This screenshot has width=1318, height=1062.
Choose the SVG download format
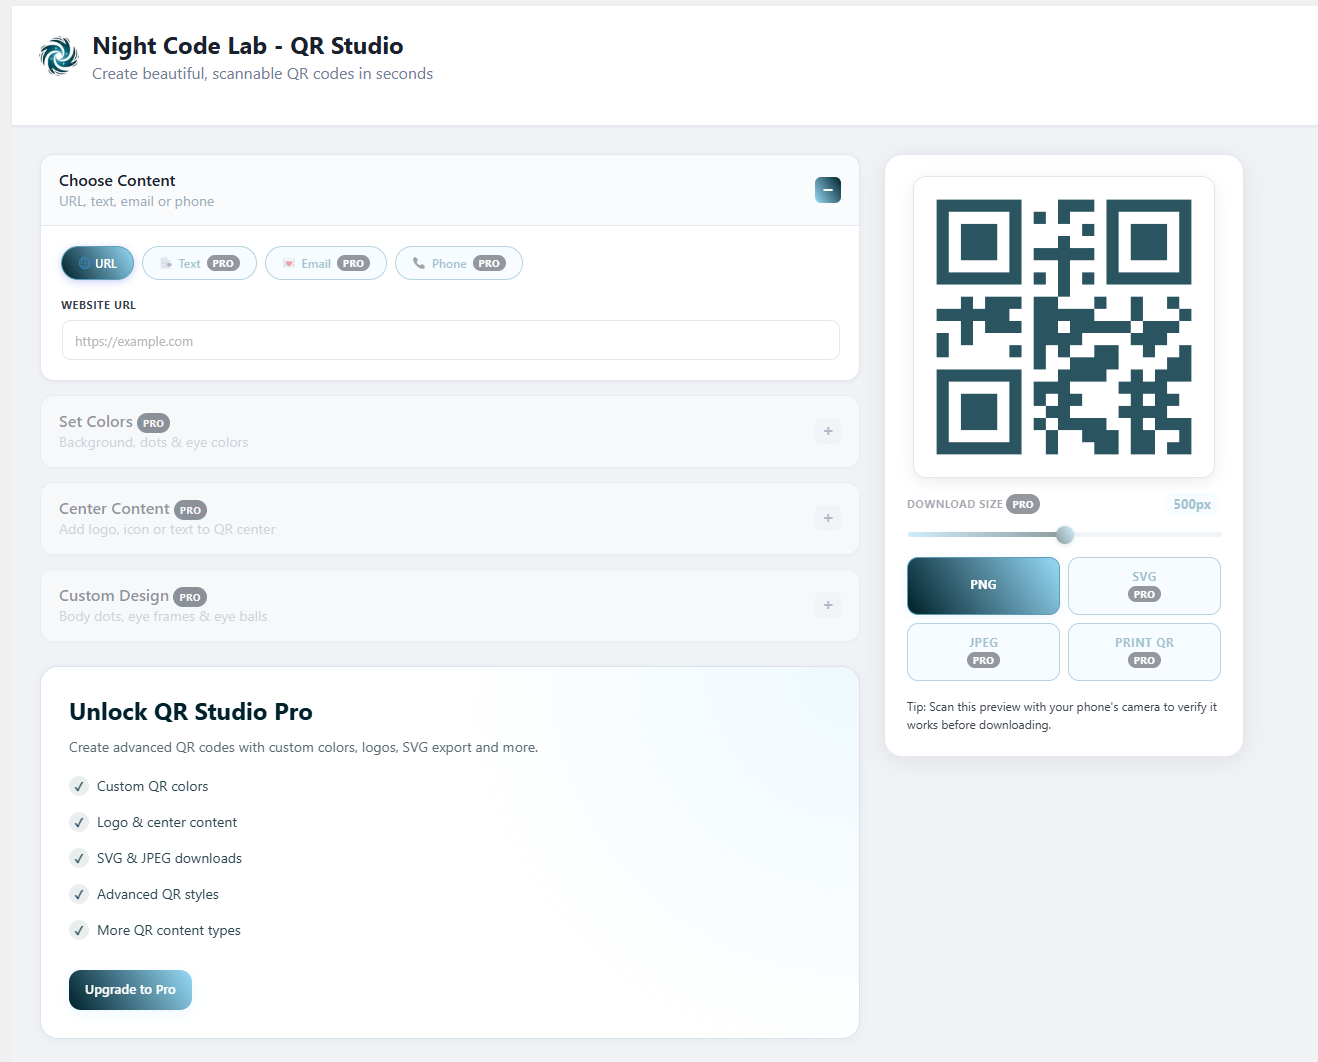click(1144, 585)
